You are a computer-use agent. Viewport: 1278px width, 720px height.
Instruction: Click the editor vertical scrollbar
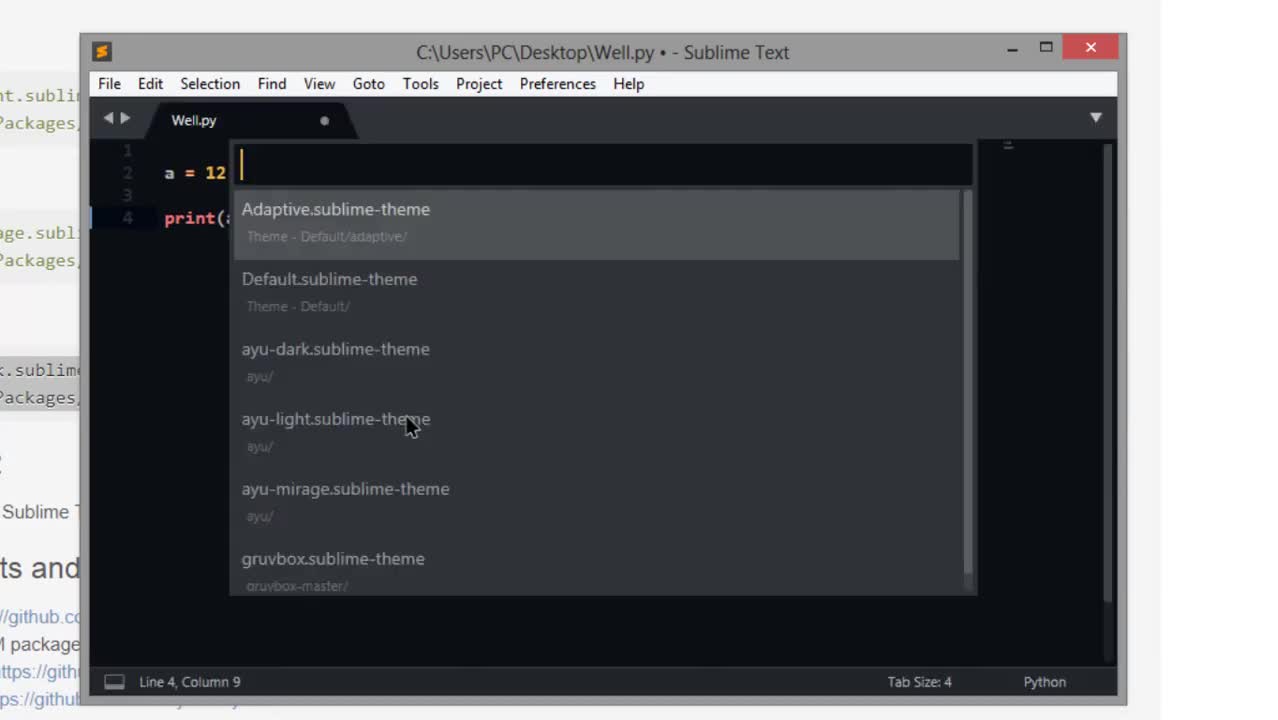point(1107,372)
